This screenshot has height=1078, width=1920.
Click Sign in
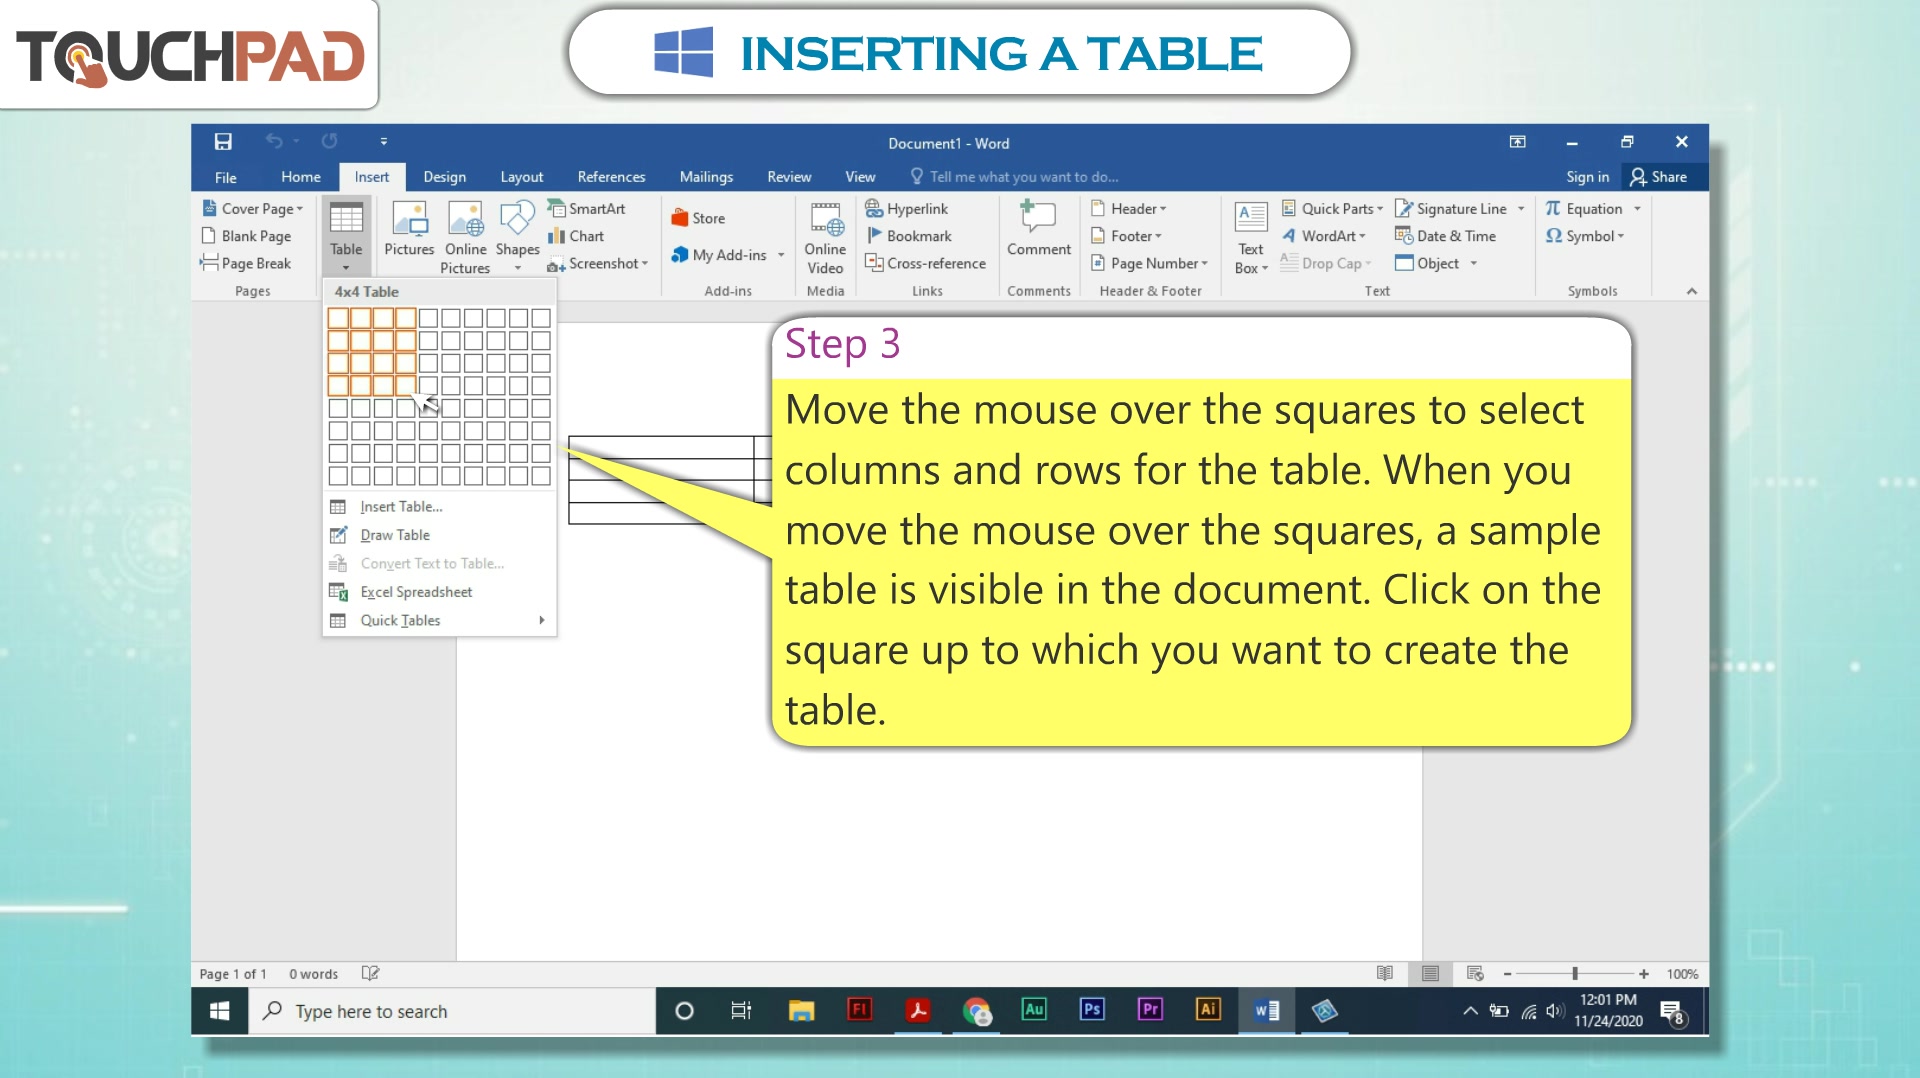(1587, 177)
